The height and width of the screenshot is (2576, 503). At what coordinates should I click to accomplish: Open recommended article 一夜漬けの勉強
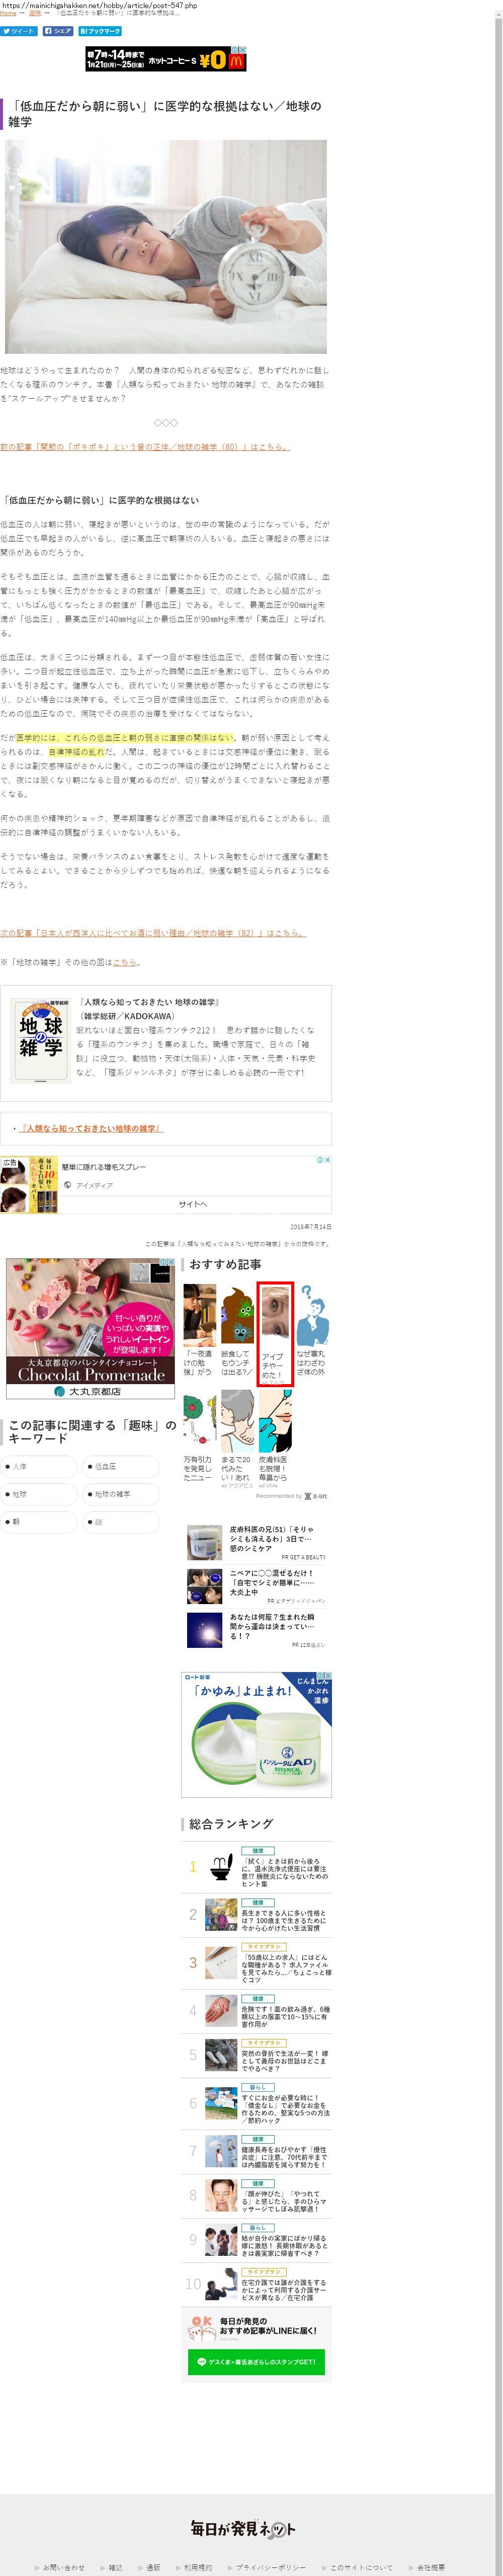coord(199,1330)
